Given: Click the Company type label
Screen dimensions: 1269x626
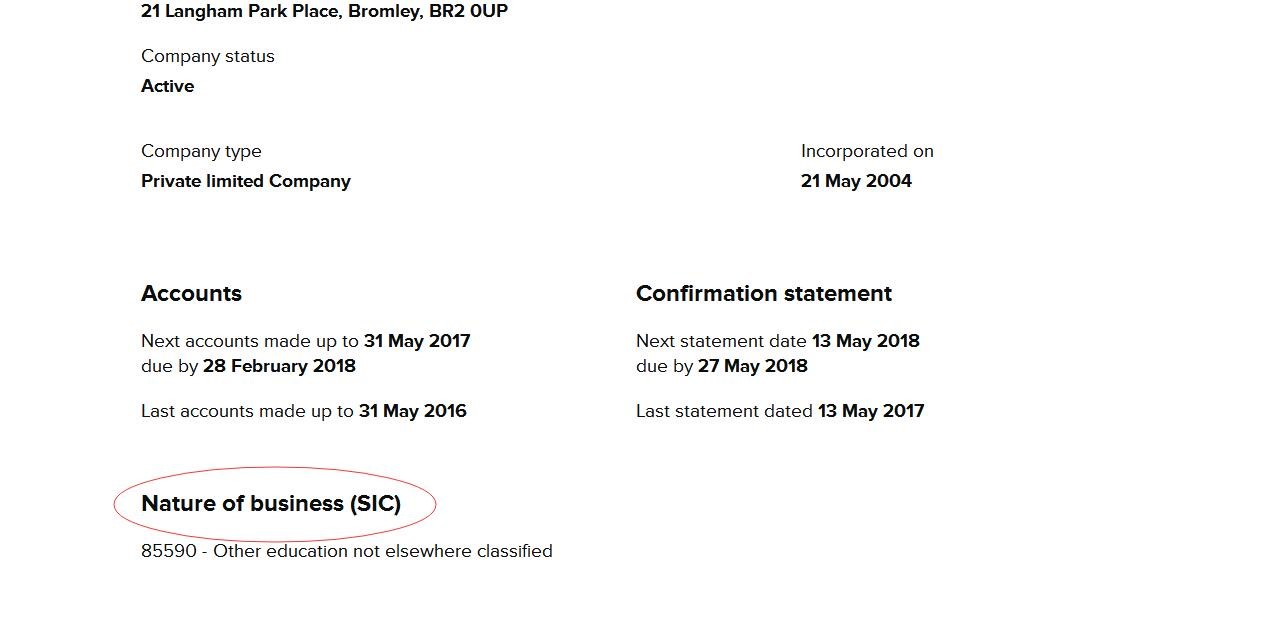Looking at the screenshot, I should tap(201, 151).
